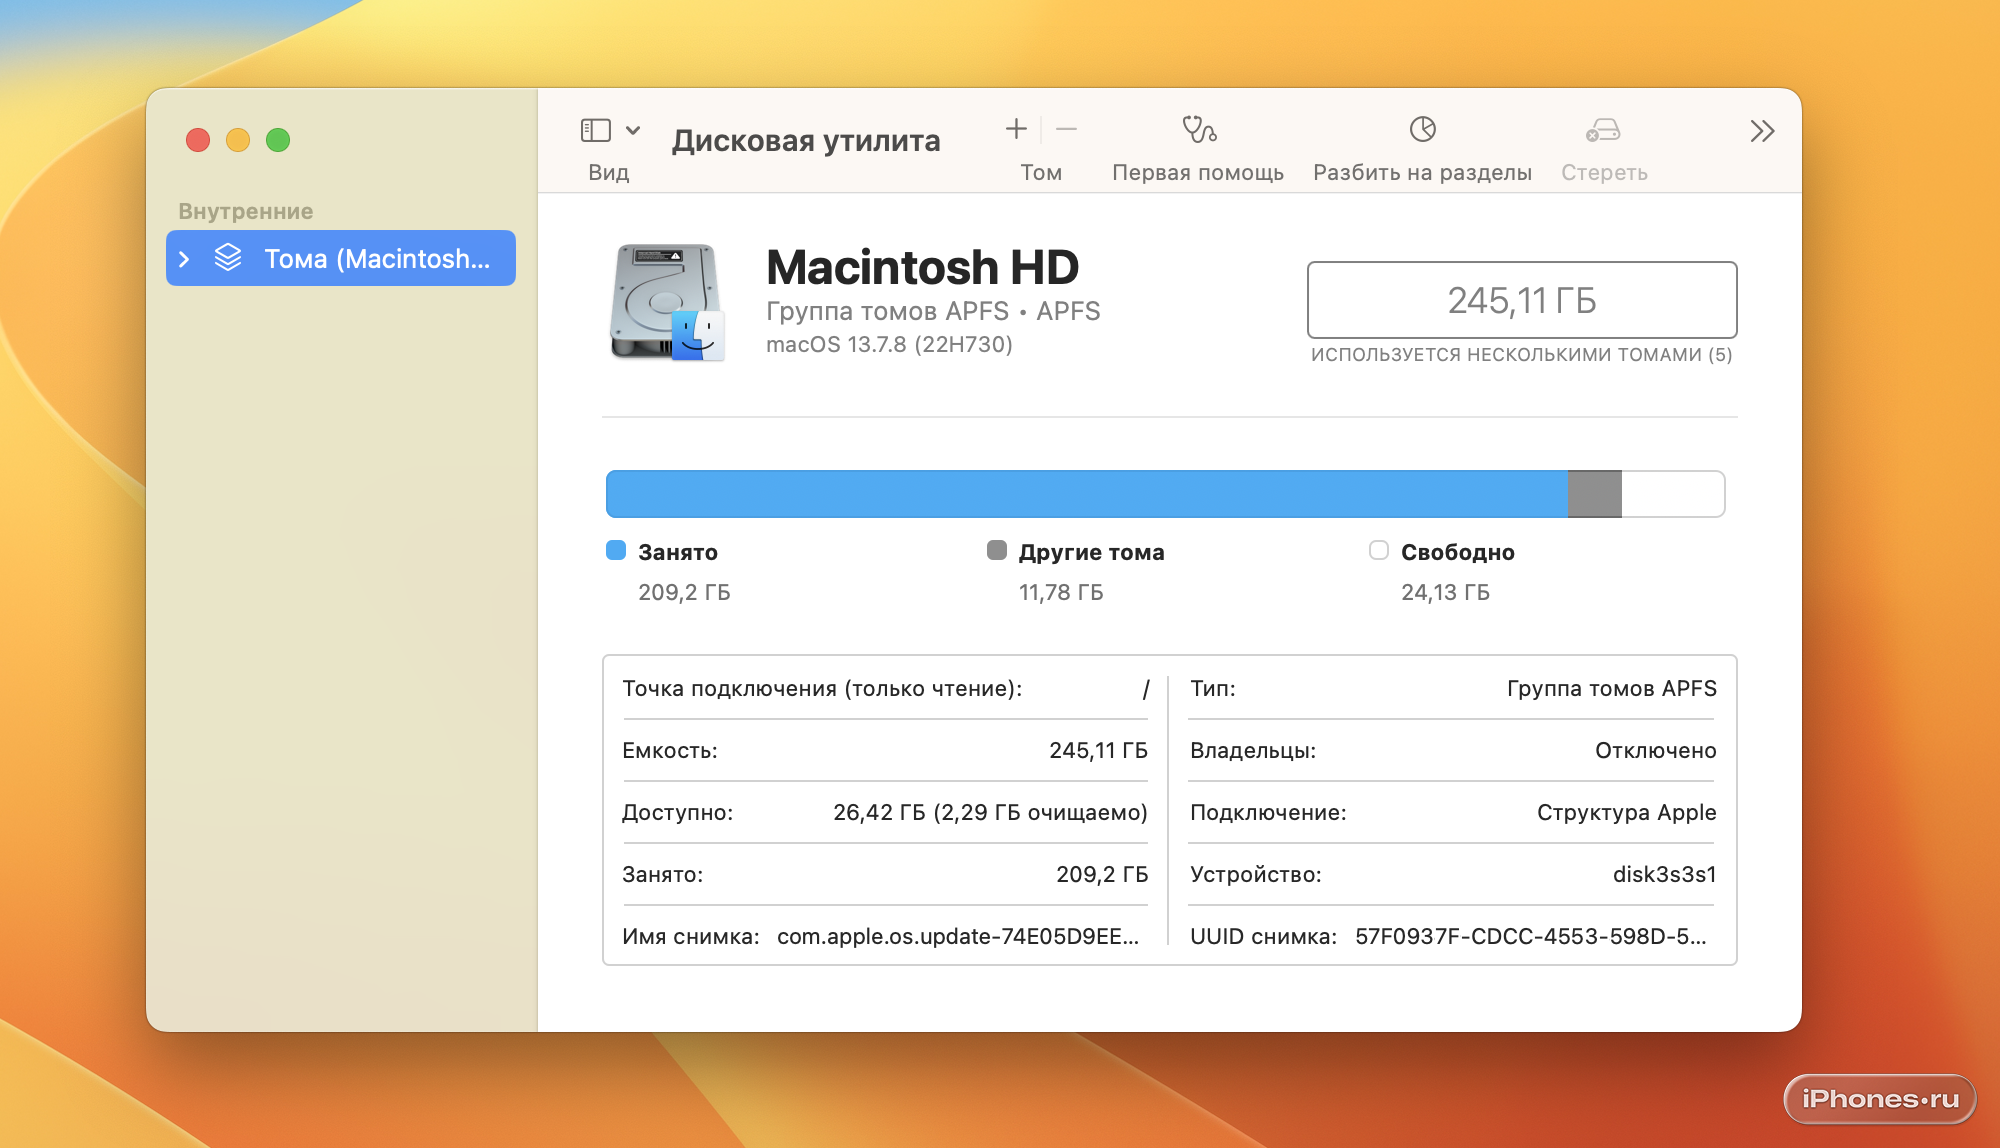Click 209,2 ГБ under the Занято legend
Viewport: 2000px width, 1148px height.
684,592
